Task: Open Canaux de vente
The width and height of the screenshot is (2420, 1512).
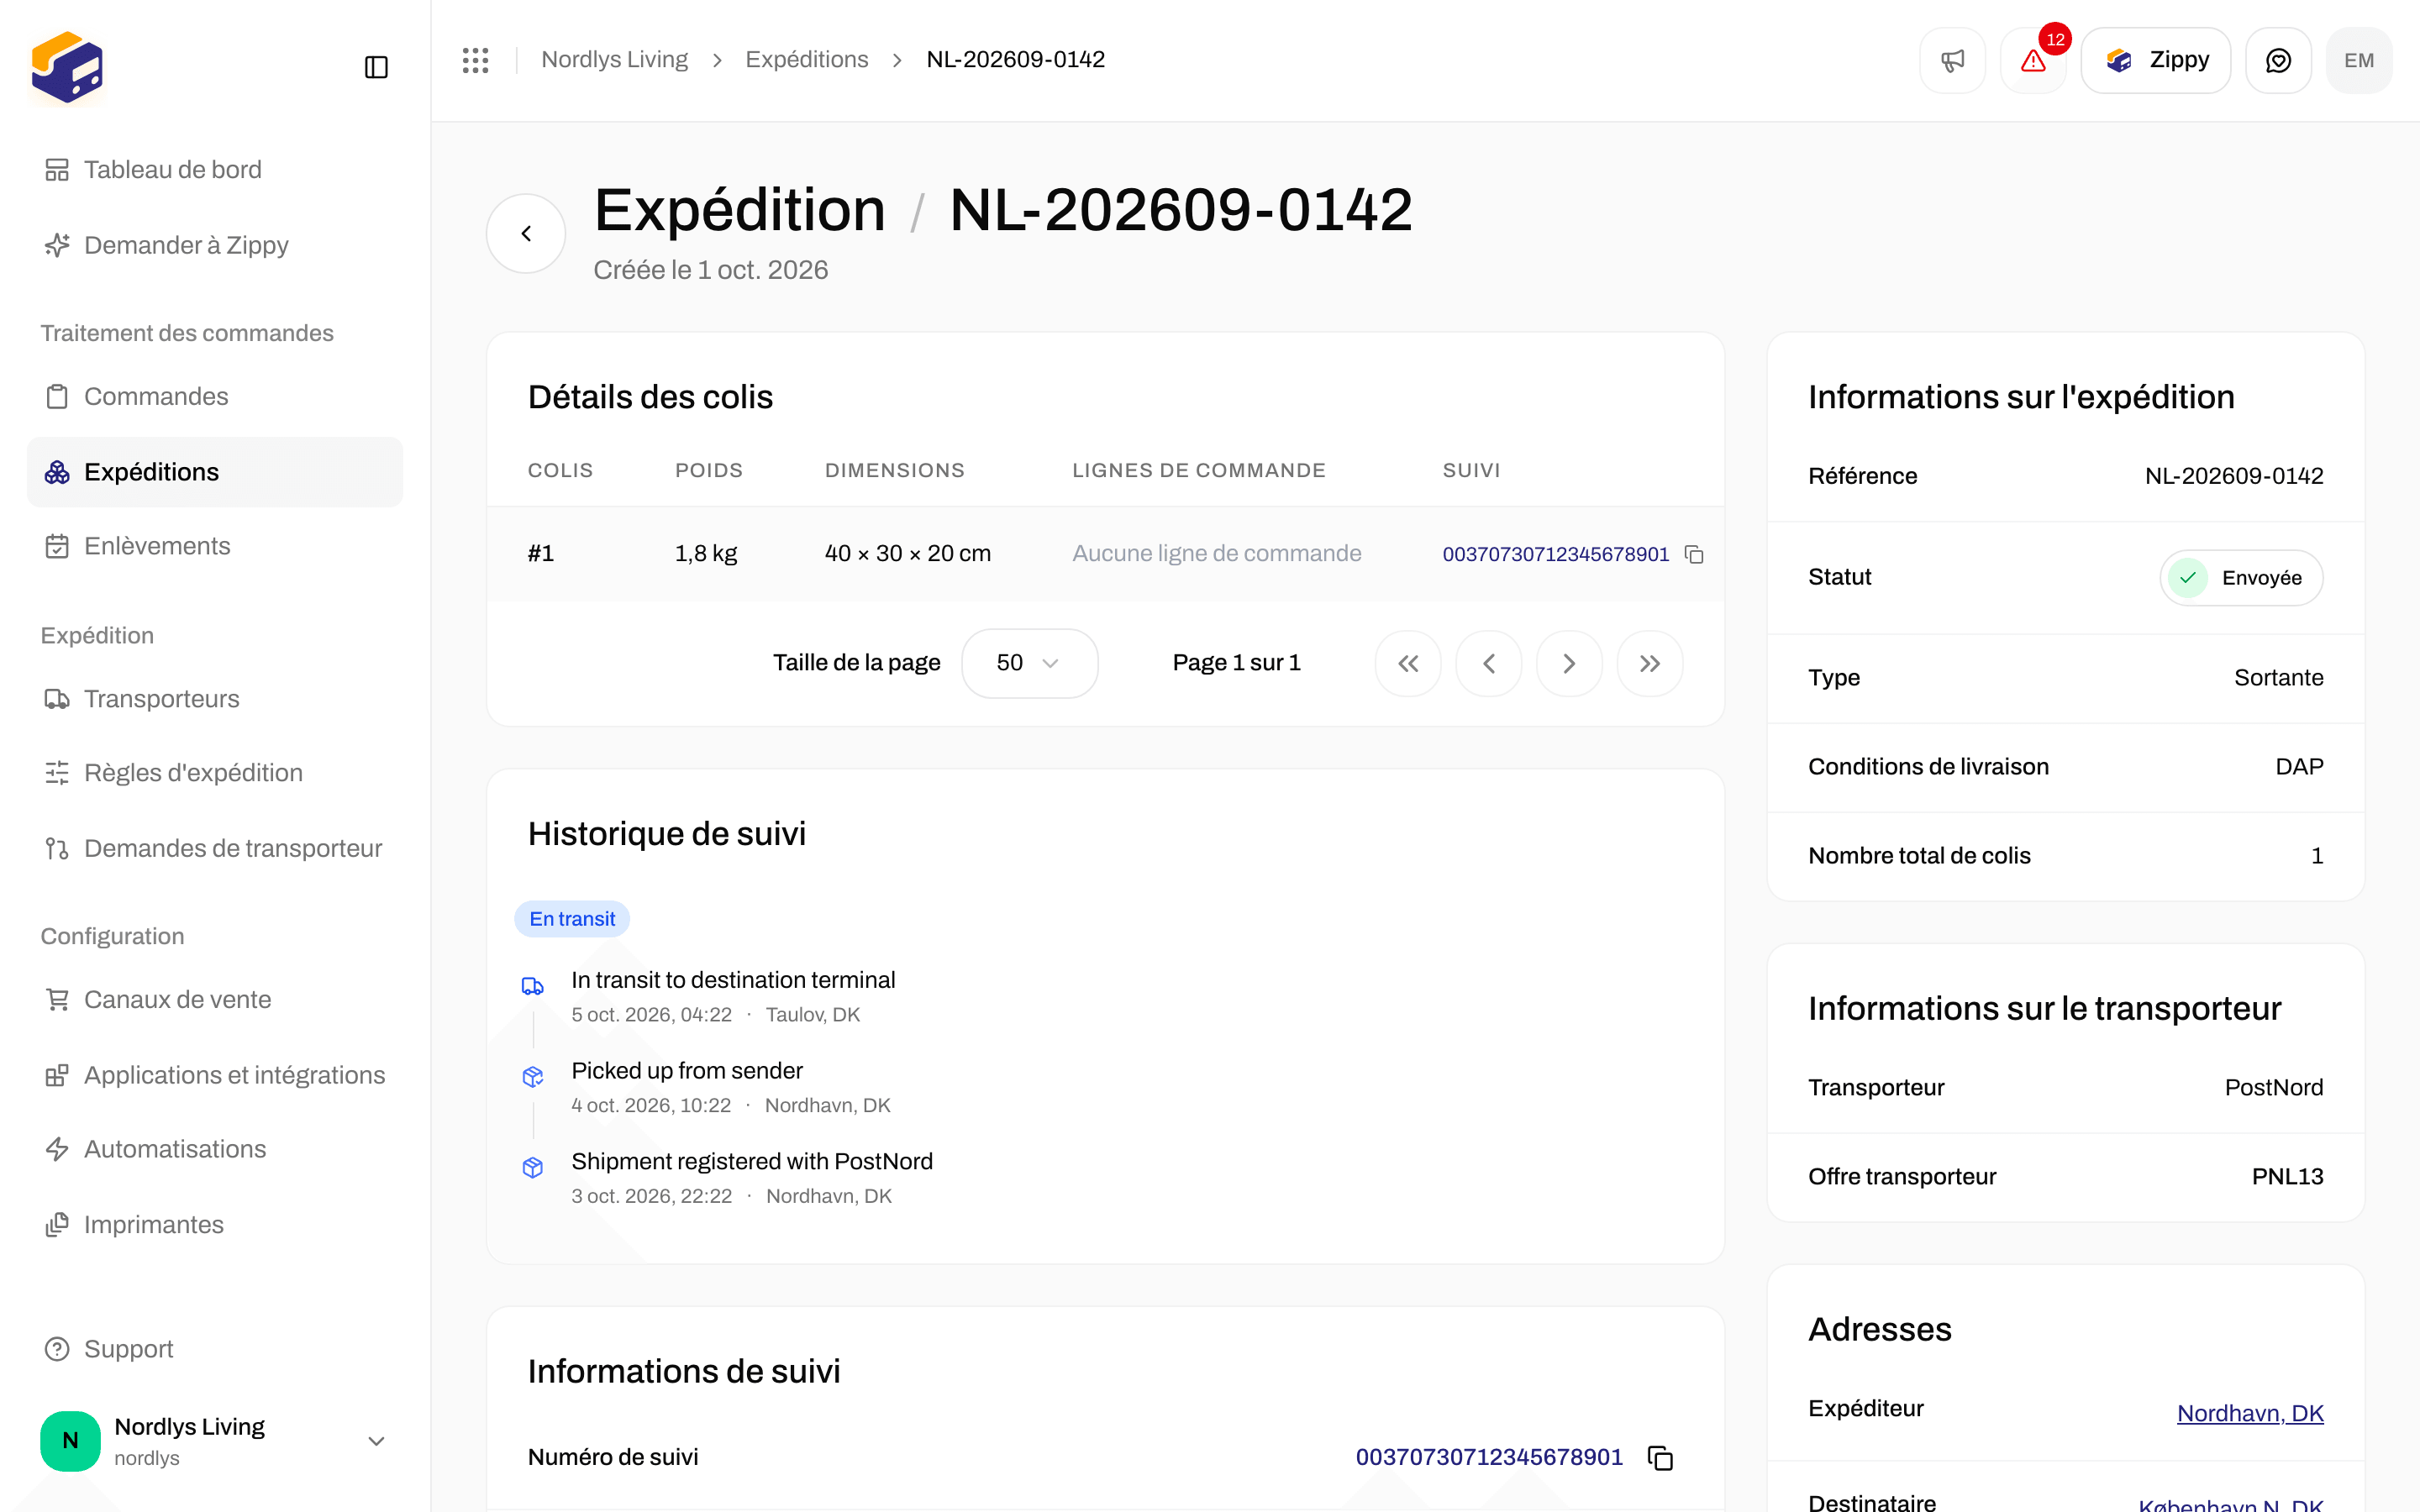Action: tap(215, 1000)
